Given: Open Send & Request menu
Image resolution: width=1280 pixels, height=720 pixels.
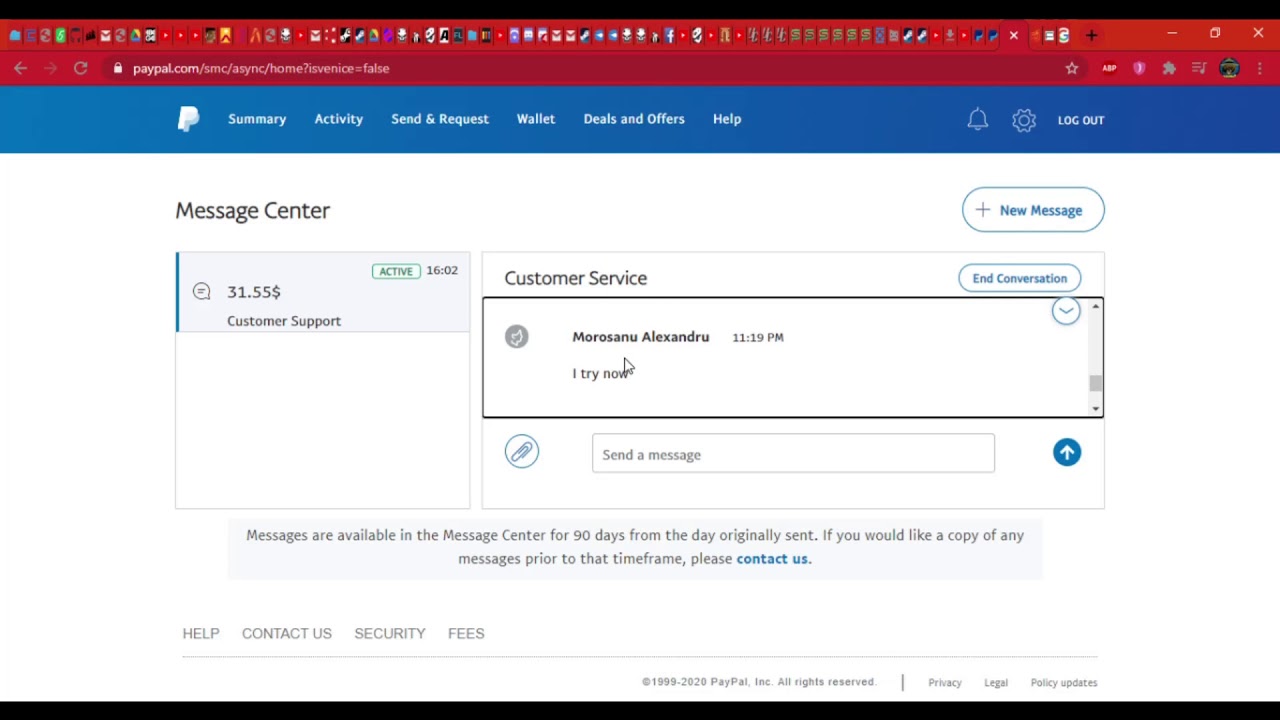Looking at the screenshot, I should (x=440, y=119).
